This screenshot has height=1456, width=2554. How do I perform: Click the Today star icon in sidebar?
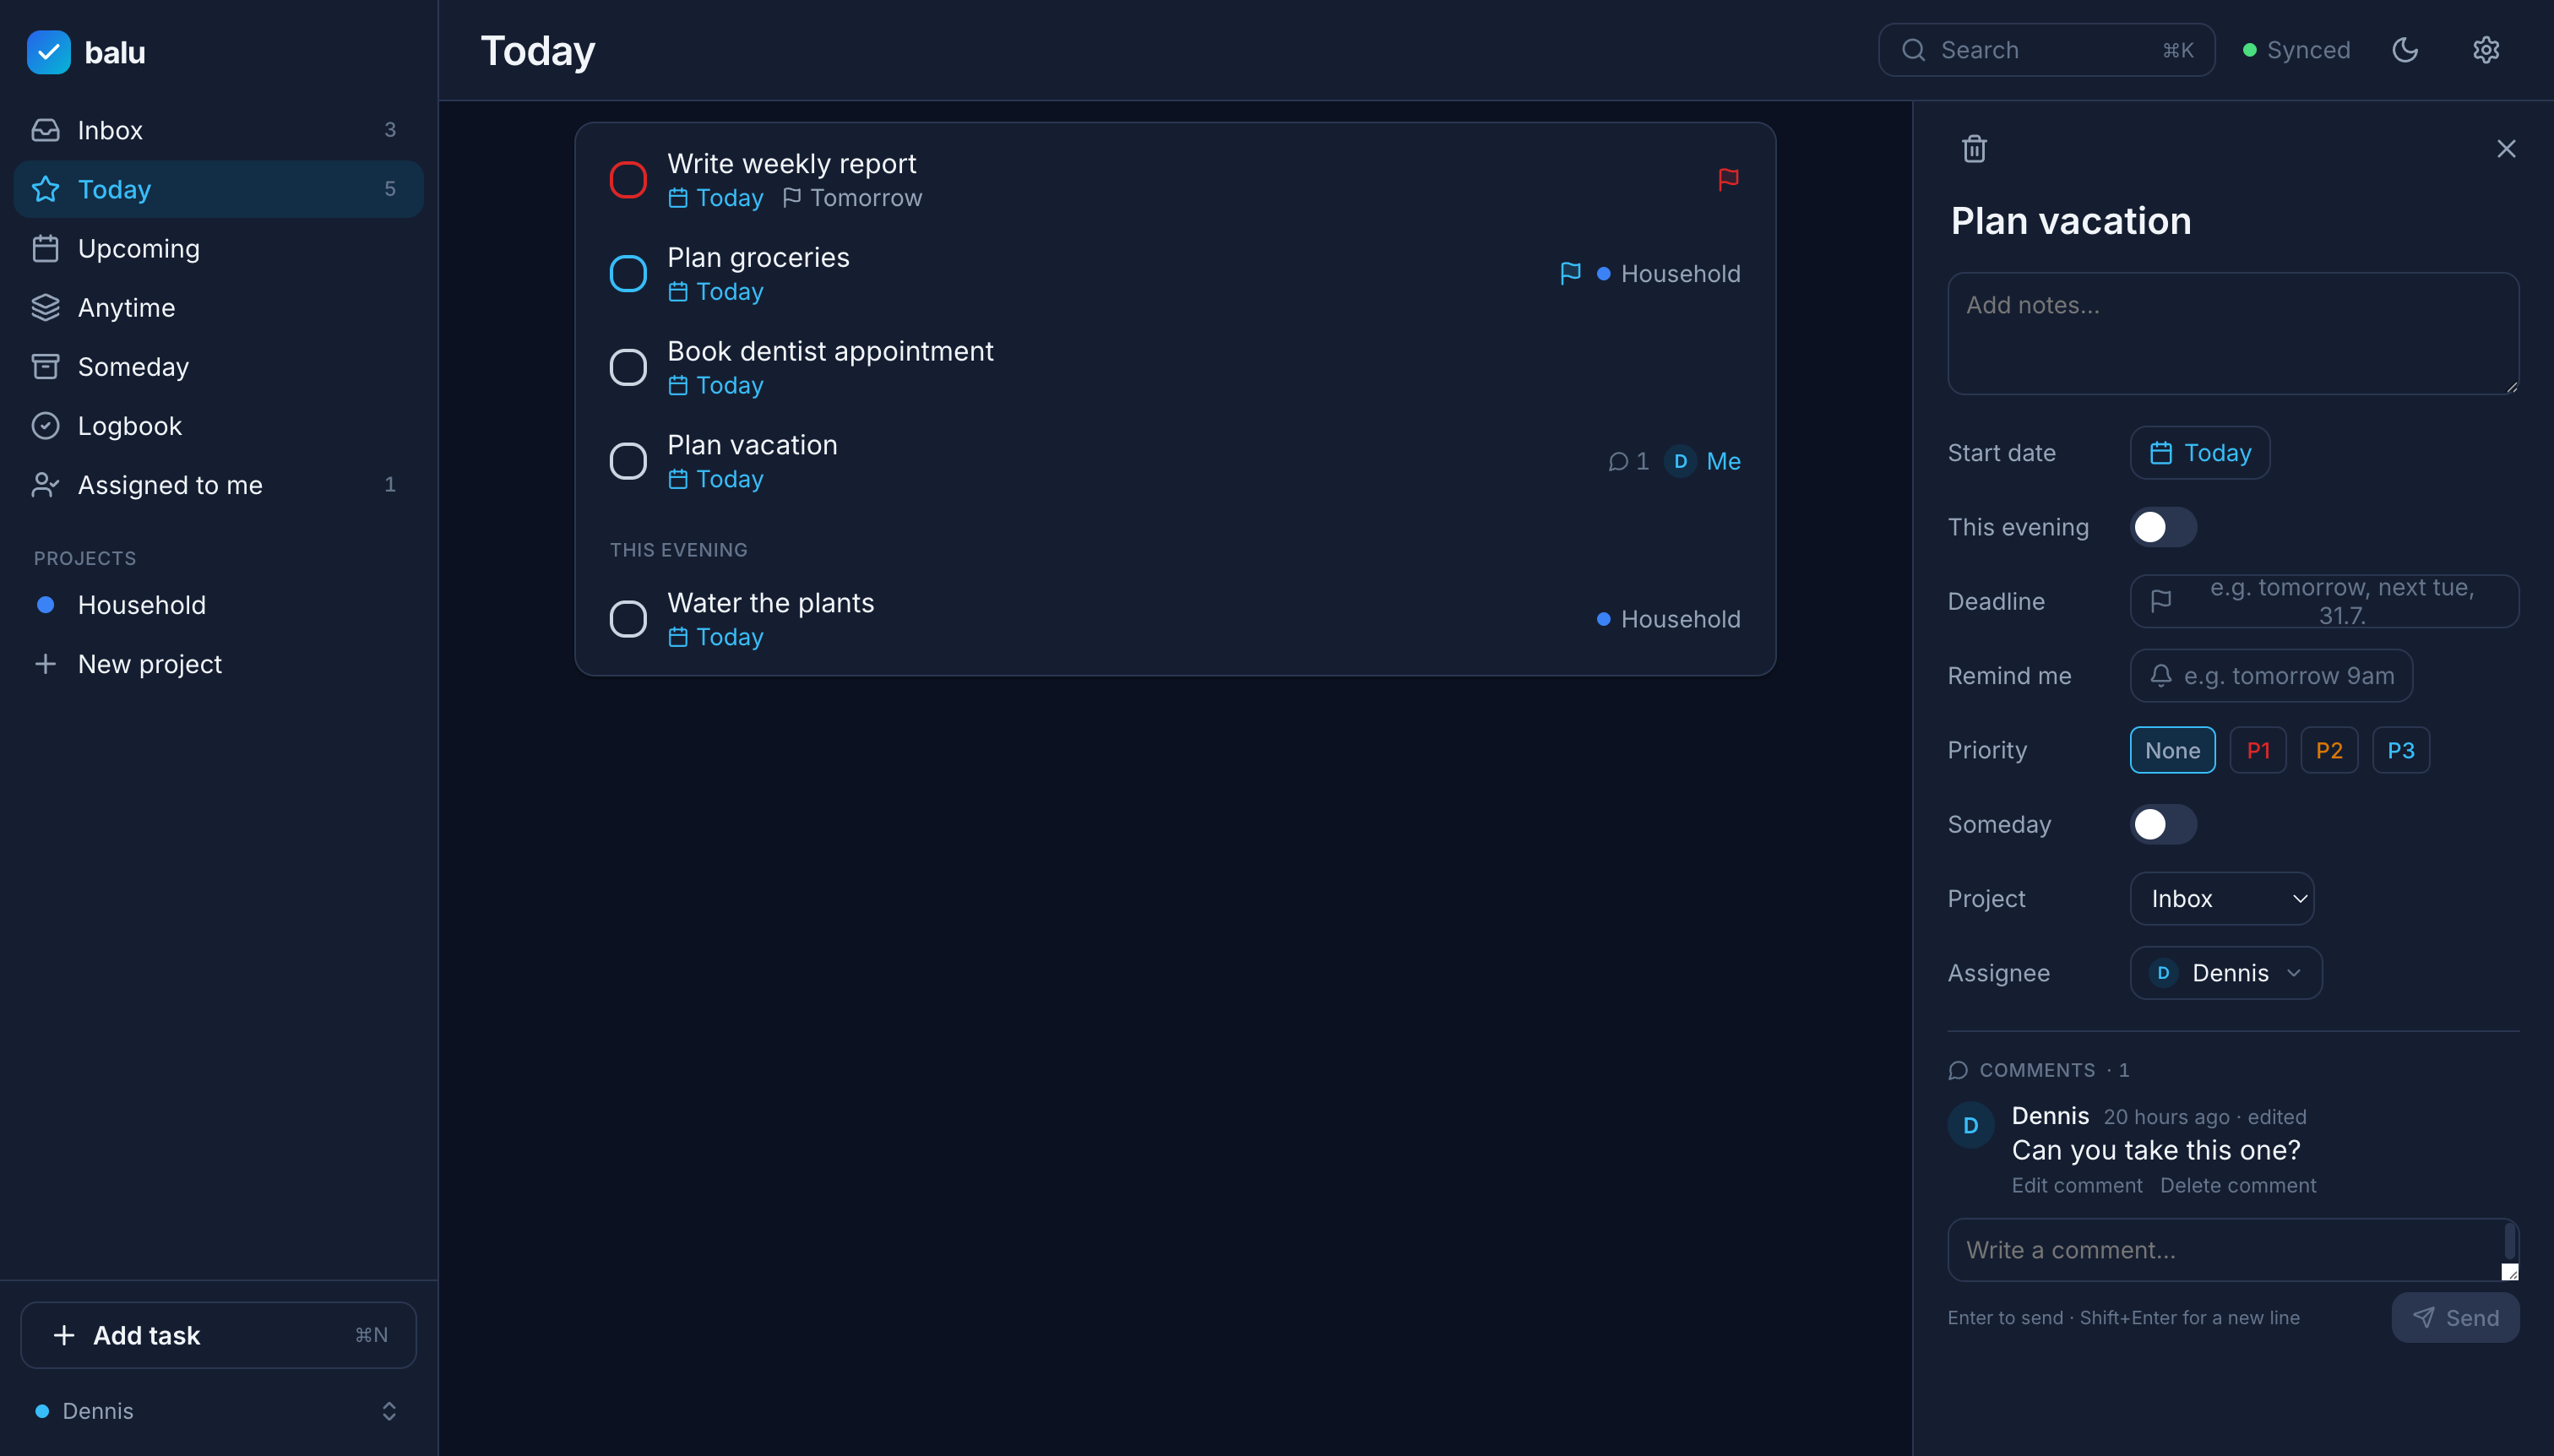[x=46, y=189]
